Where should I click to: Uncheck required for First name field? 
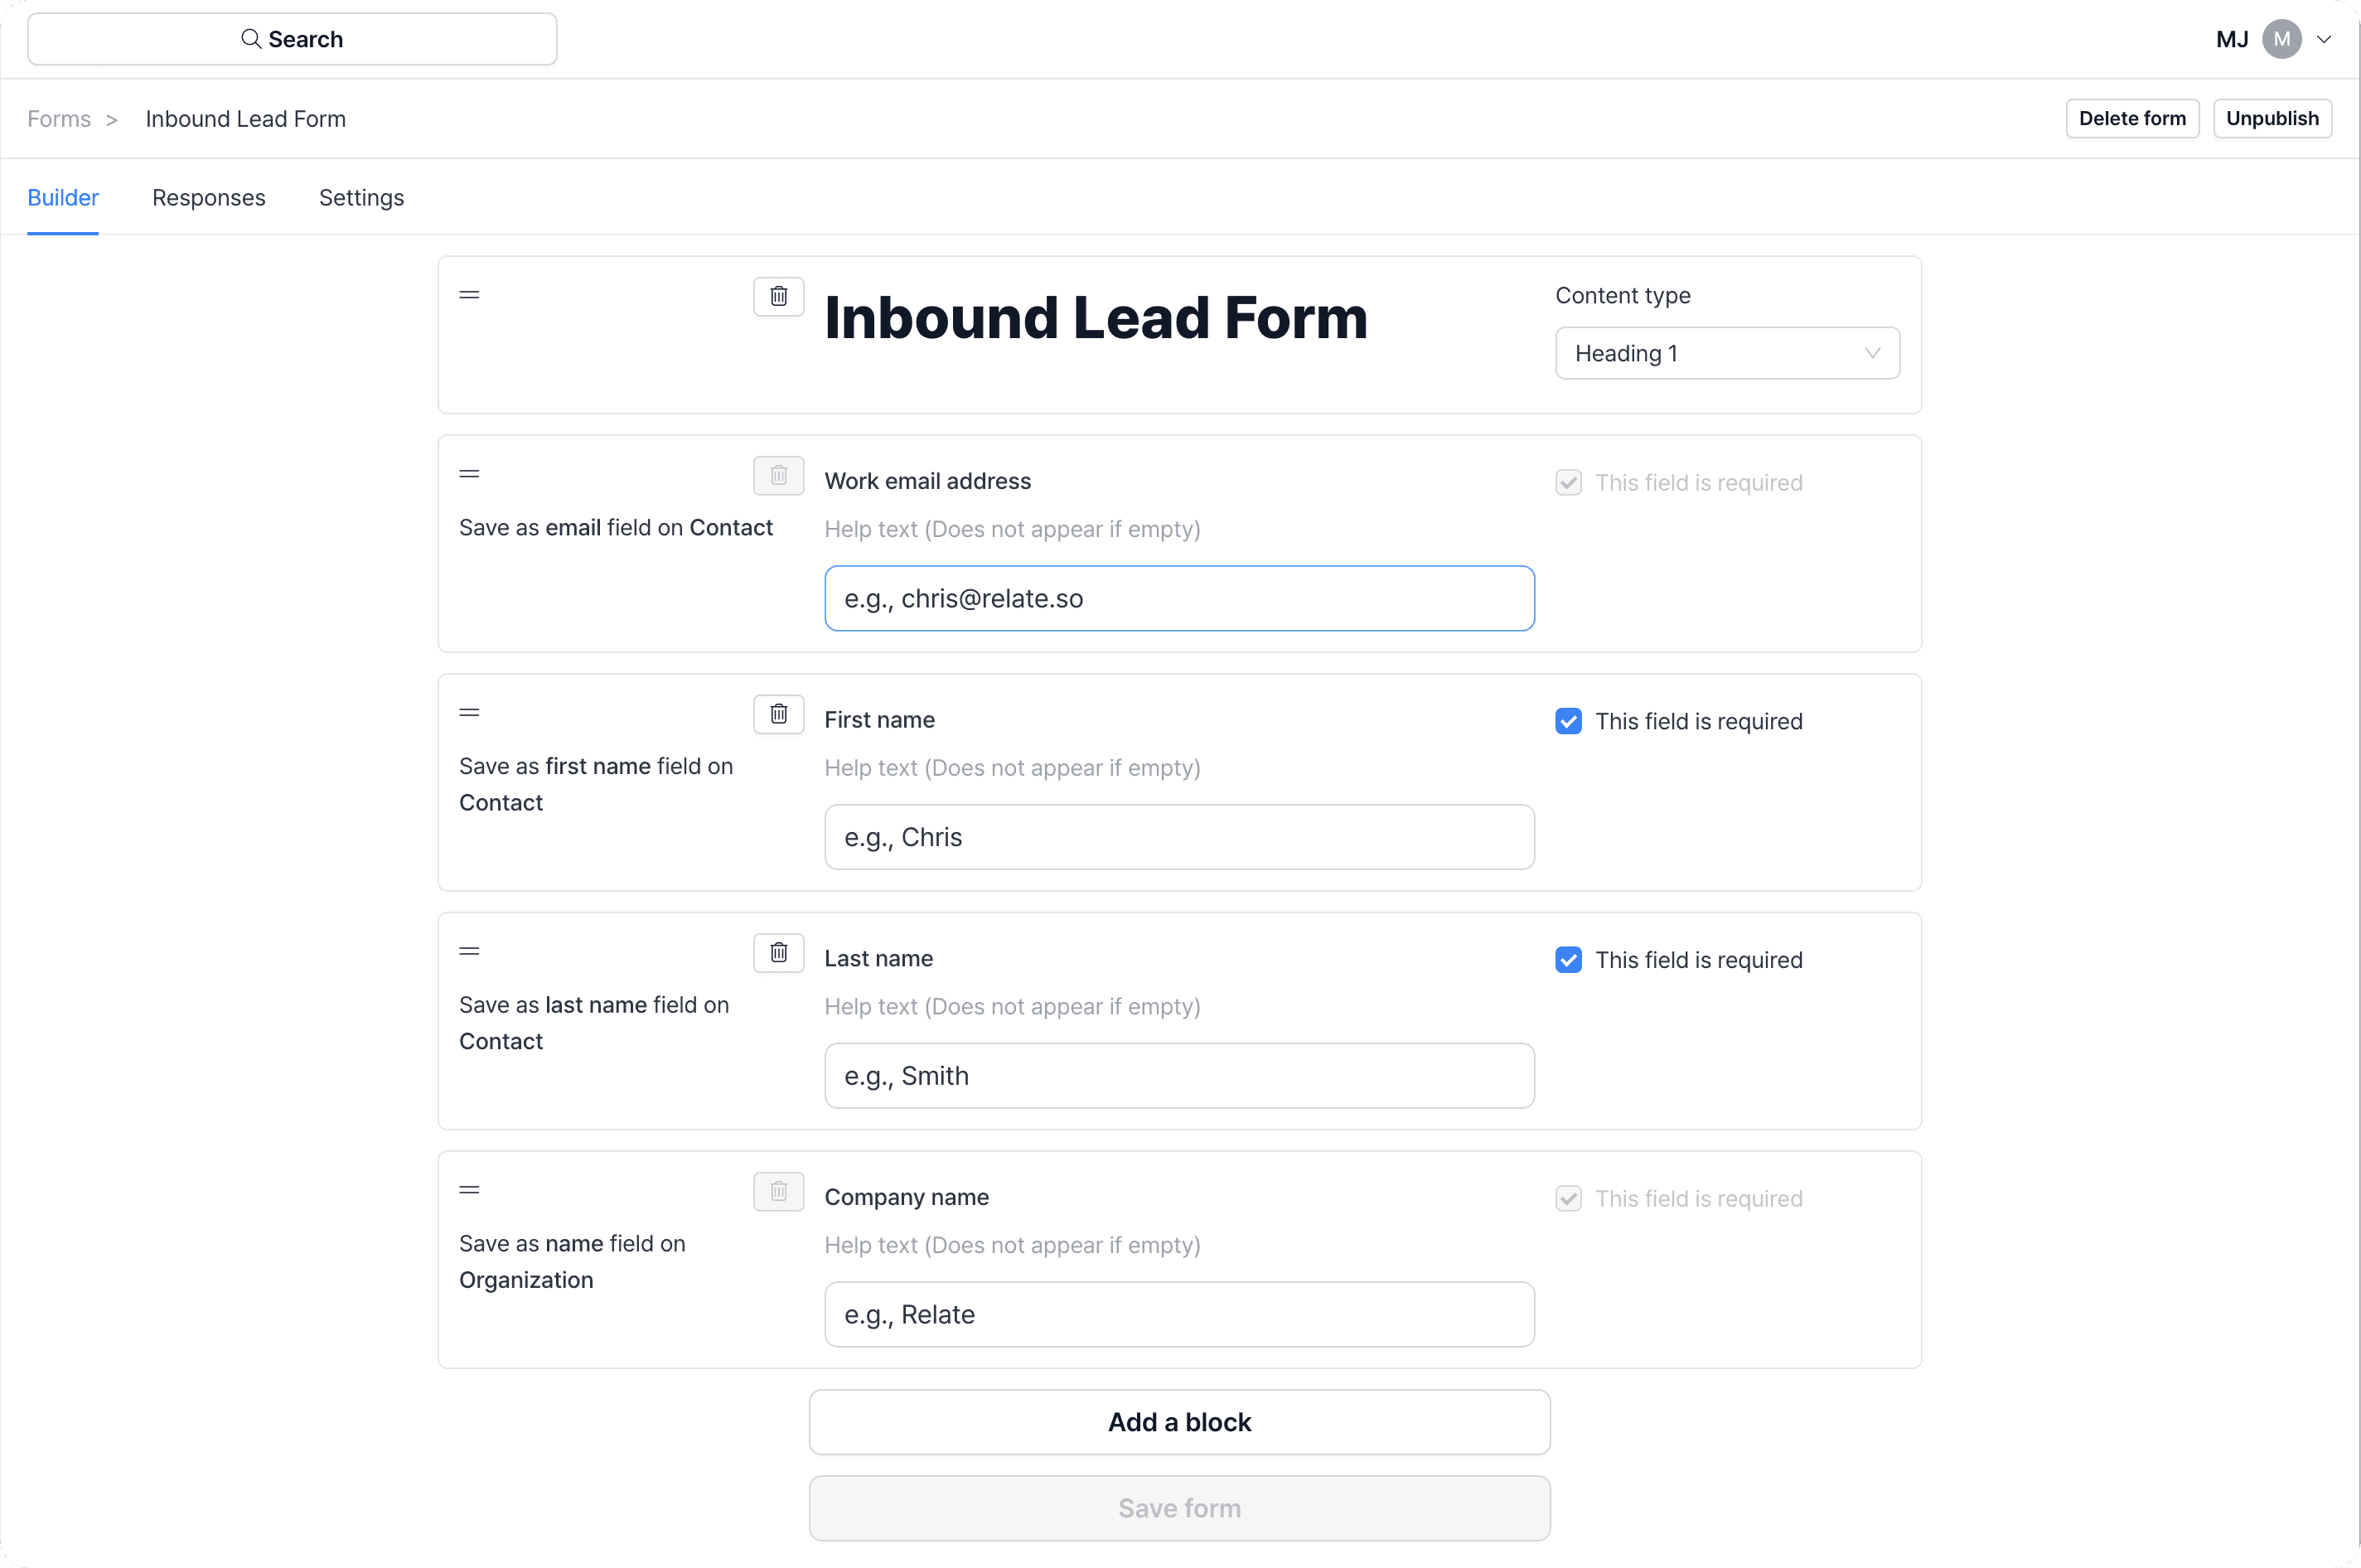point(1568,721)
